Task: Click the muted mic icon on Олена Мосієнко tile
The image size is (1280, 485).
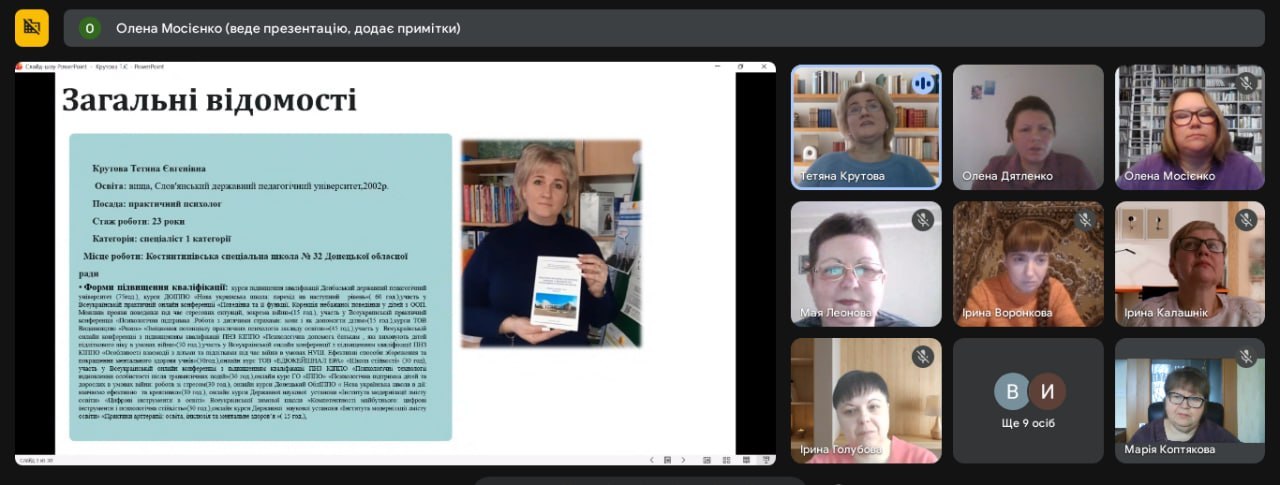Action: pos(1246,83)
